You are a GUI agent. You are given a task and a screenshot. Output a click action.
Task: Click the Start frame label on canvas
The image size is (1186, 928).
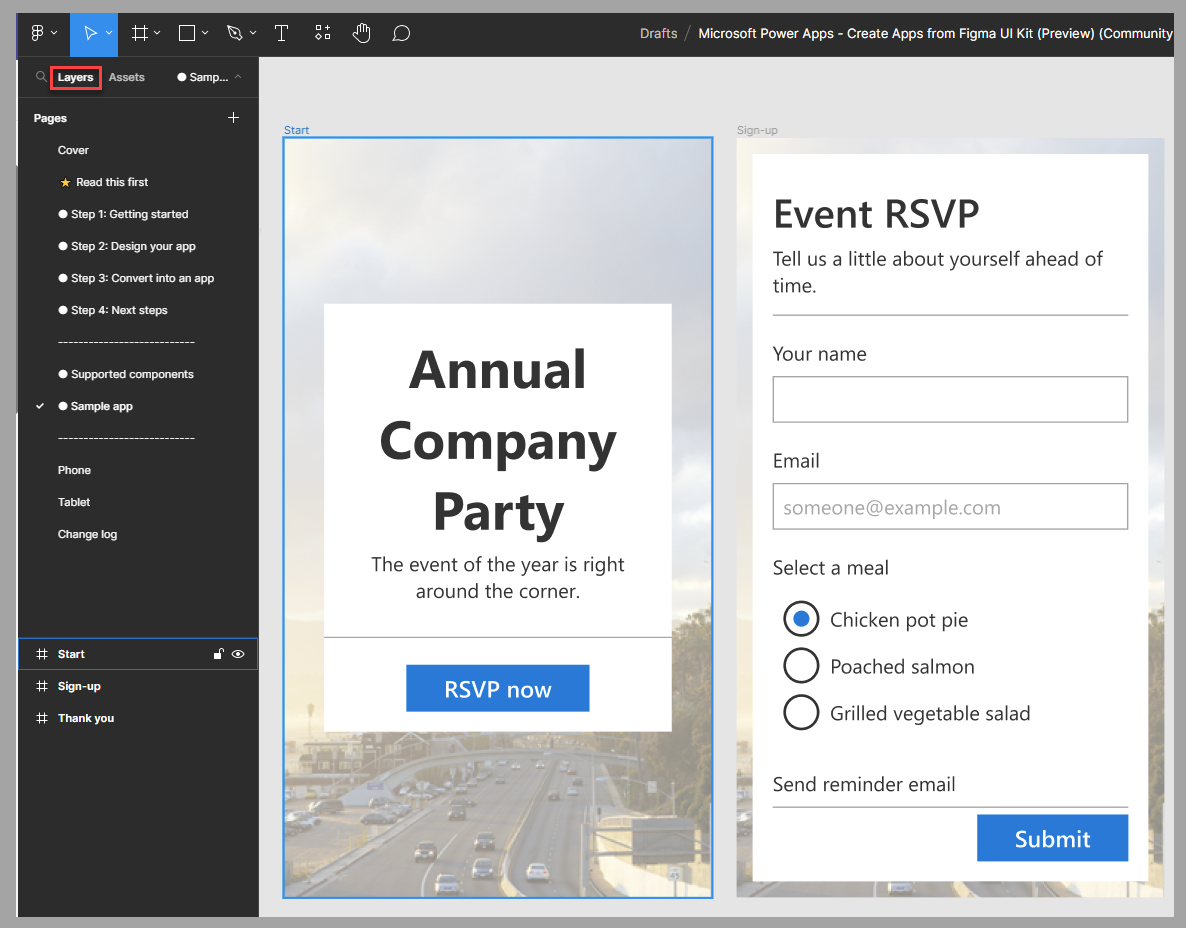296,130
